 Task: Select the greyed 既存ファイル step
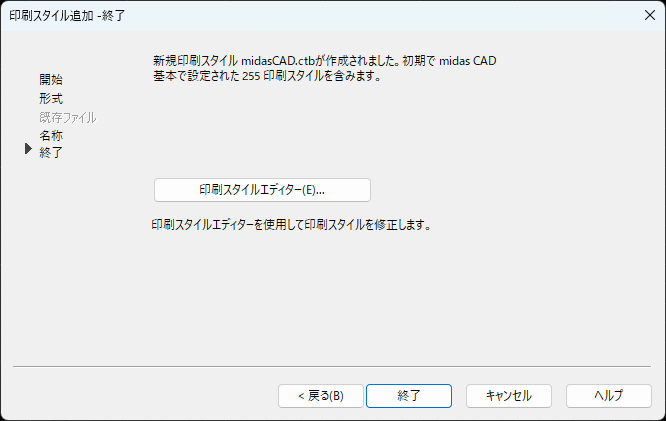point(68,117)
